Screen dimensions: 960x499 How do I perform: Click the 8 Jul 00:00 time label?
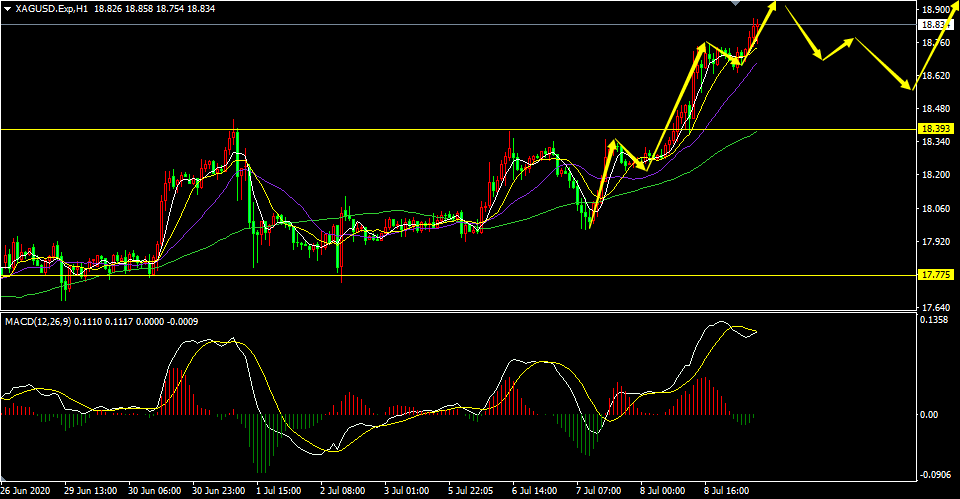pyautogui.click(x=662, y=491)
